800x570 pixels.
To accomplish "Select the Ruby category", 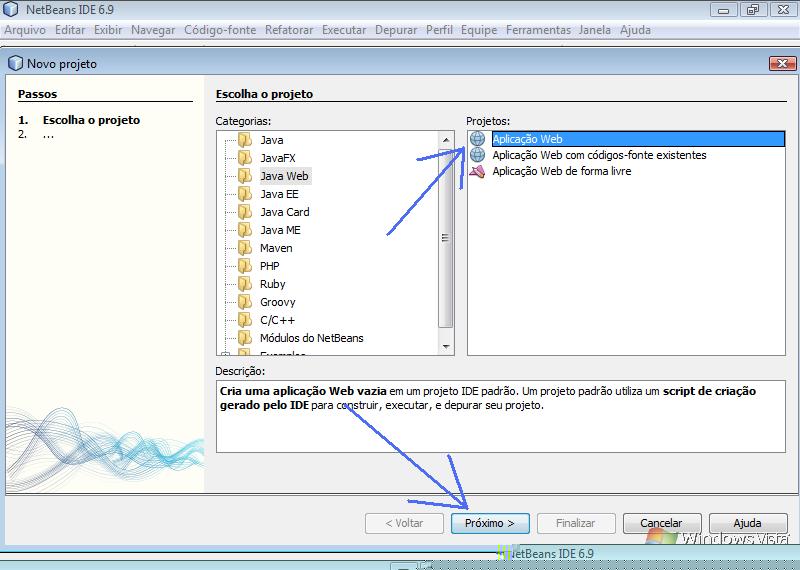I will [x=272, y=284].
